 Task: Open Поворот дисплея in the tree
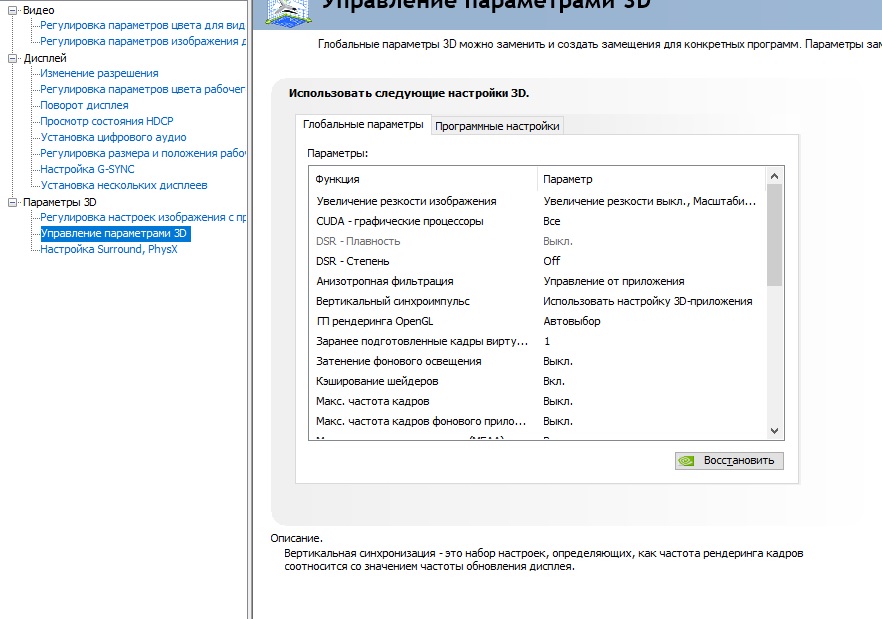tap(84, 105)
